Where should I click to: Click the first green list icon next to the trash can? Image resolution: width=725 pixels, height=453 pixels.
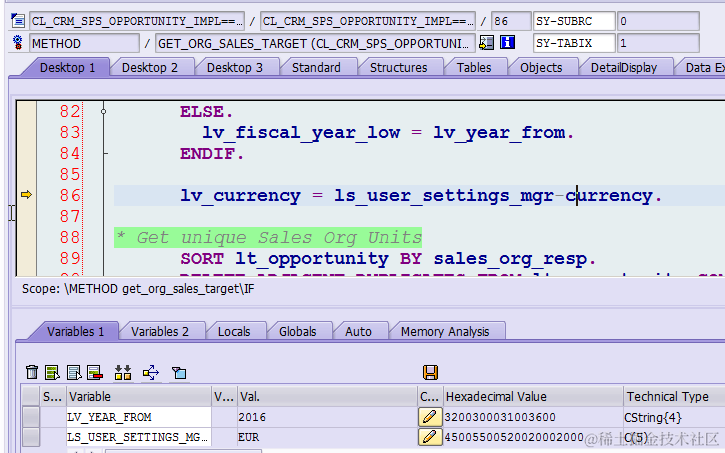click(x=52, y=372)
